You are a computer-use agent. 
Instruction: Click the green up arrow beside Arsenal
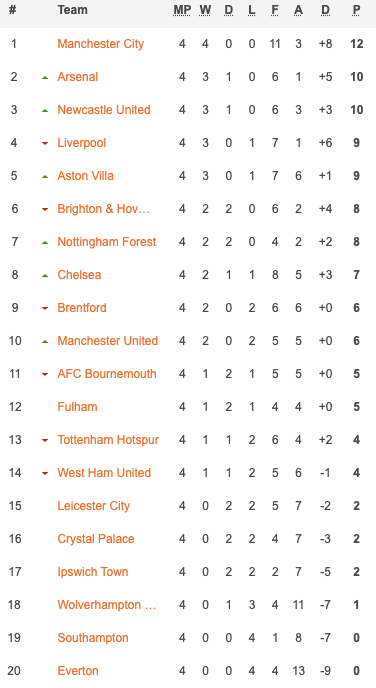[x=45, y=78]
